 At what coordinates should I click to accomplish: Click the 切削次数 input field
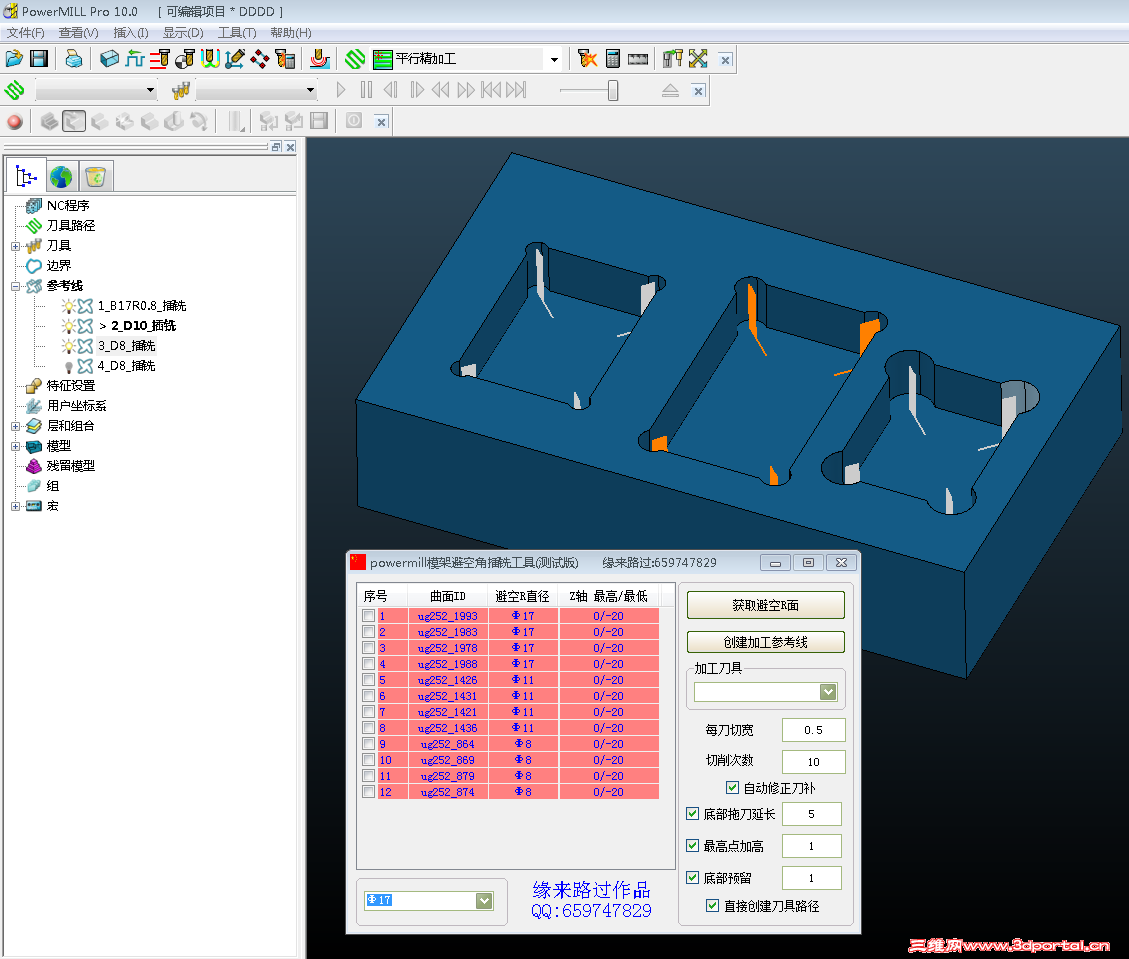(814, 762)
